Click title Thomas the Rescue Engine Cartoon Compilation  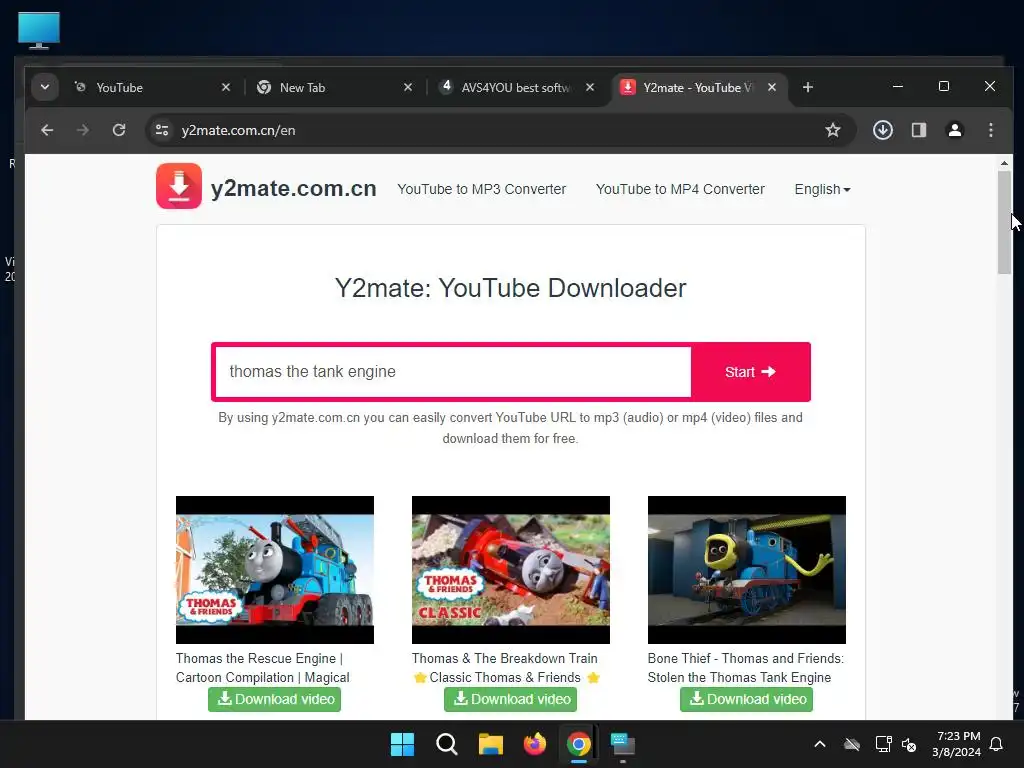click(263, 667)
